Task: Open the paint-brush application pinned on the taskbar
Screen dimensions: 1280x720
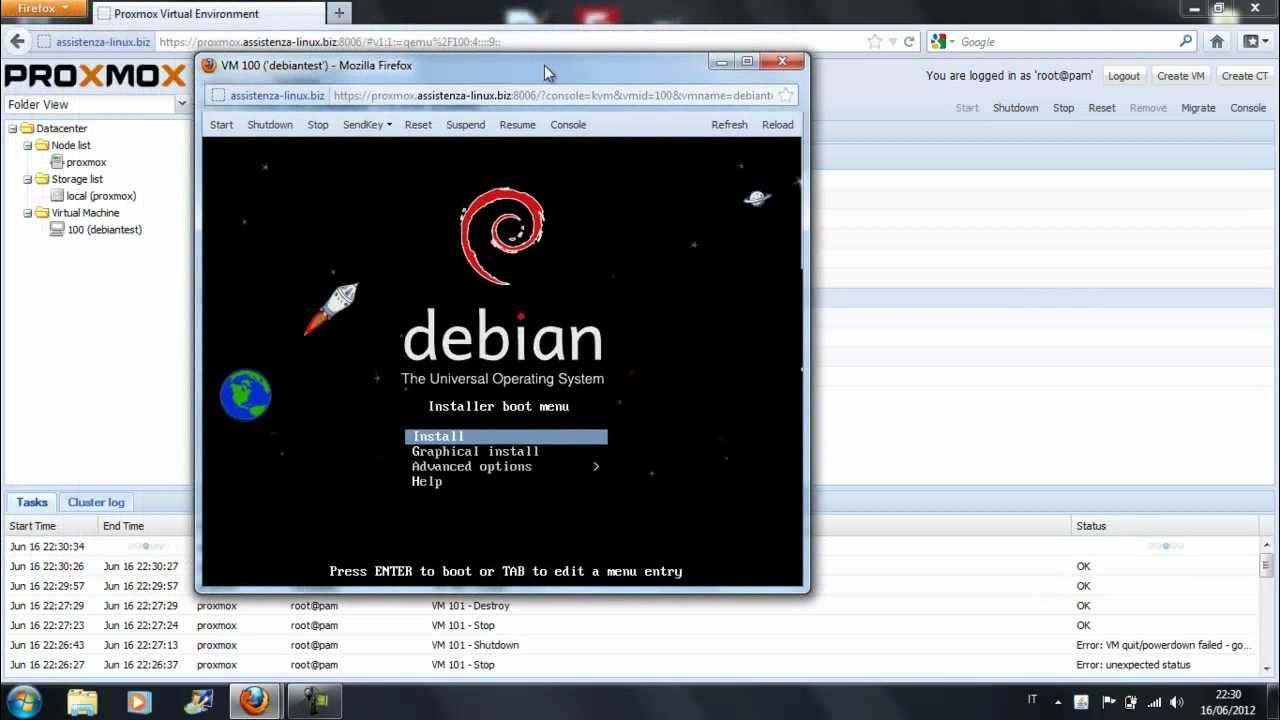Action: tap(197, 701)
